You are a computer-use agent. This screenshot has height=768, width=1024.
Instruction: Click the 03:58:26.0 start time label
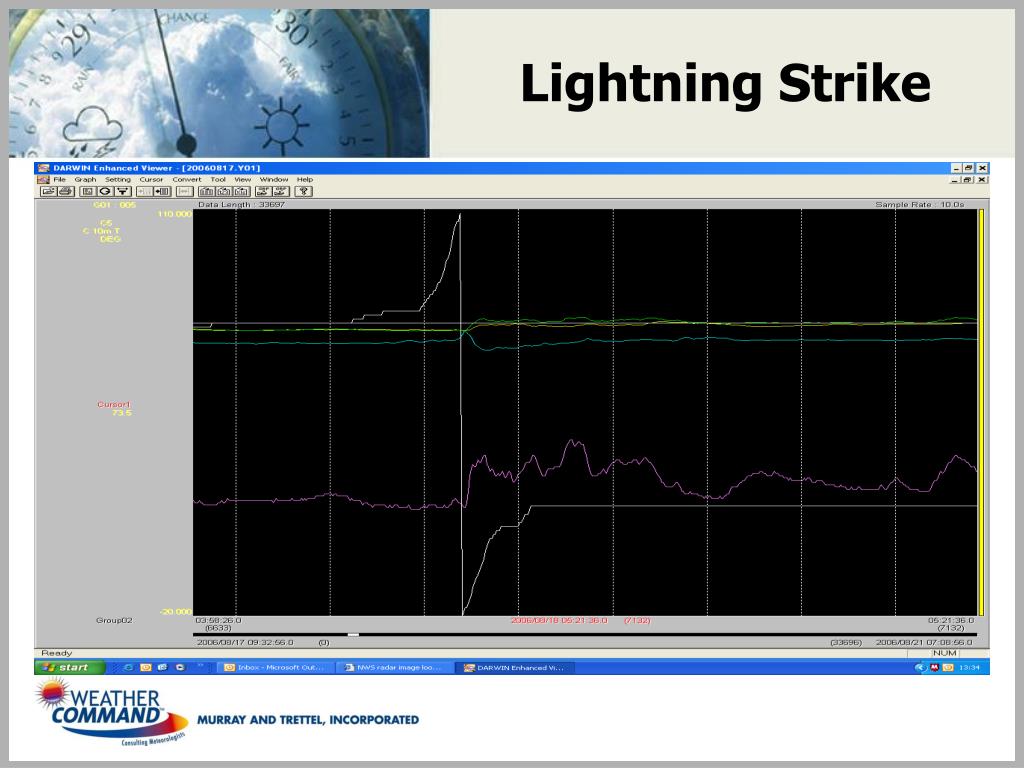click(218, 620)
